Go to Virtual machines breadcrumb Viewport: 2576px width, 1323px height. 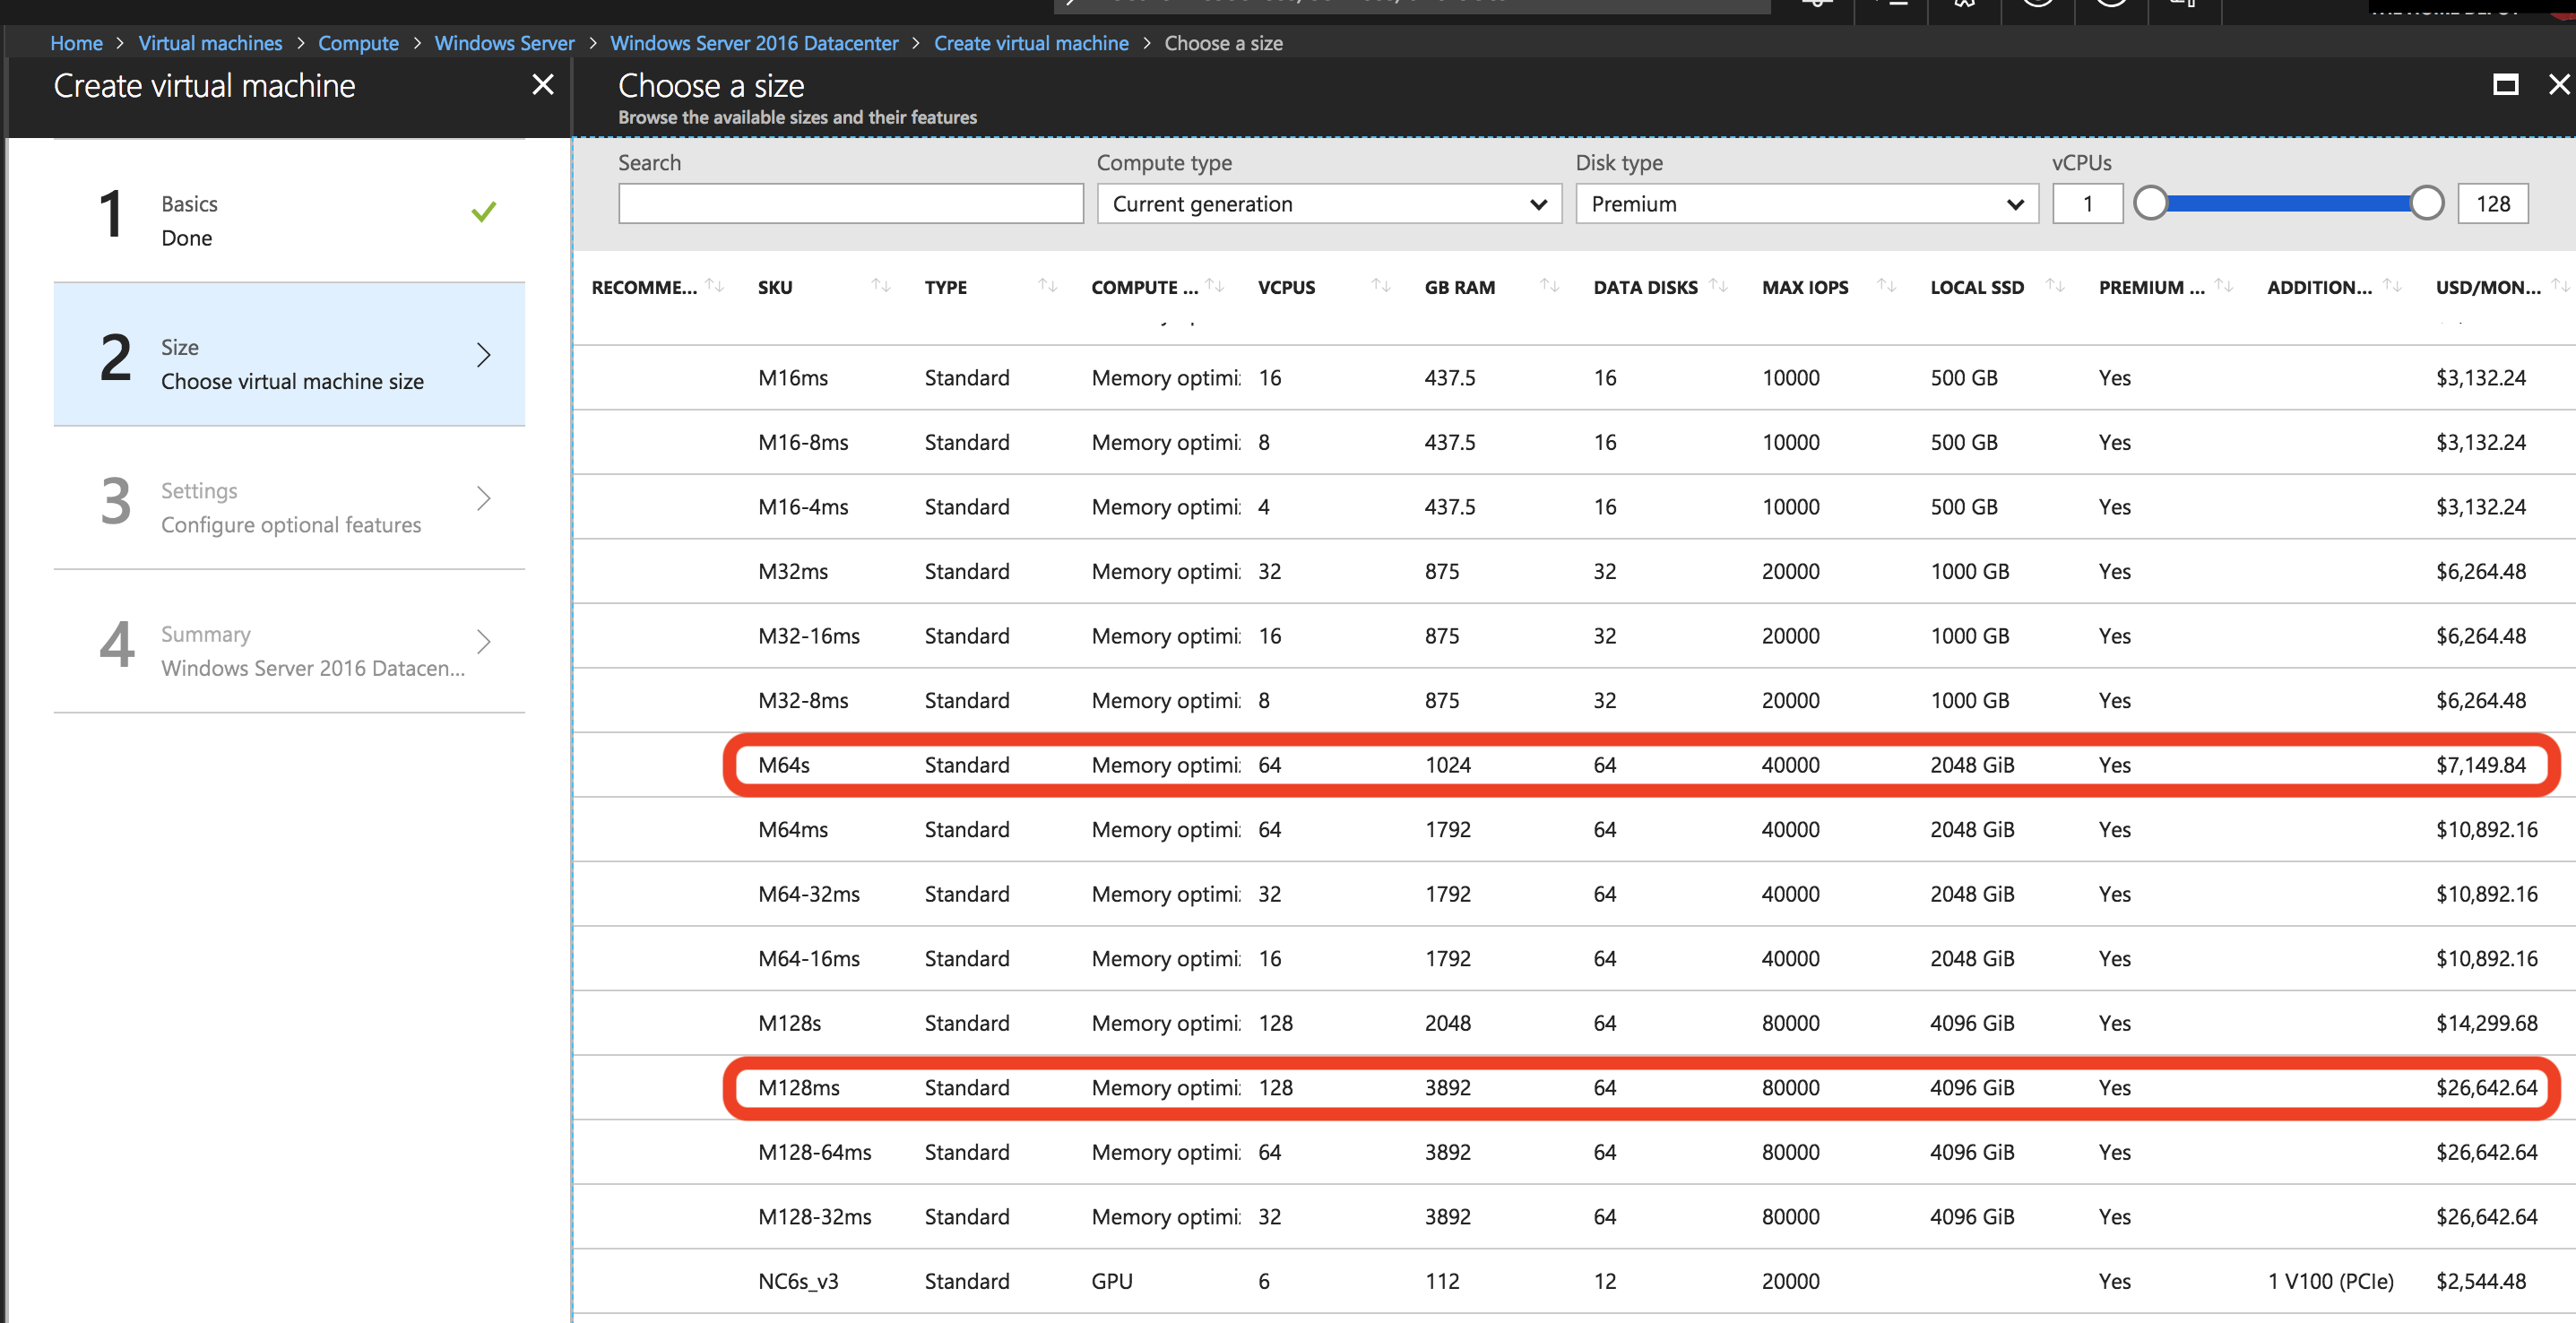(210, 43)
